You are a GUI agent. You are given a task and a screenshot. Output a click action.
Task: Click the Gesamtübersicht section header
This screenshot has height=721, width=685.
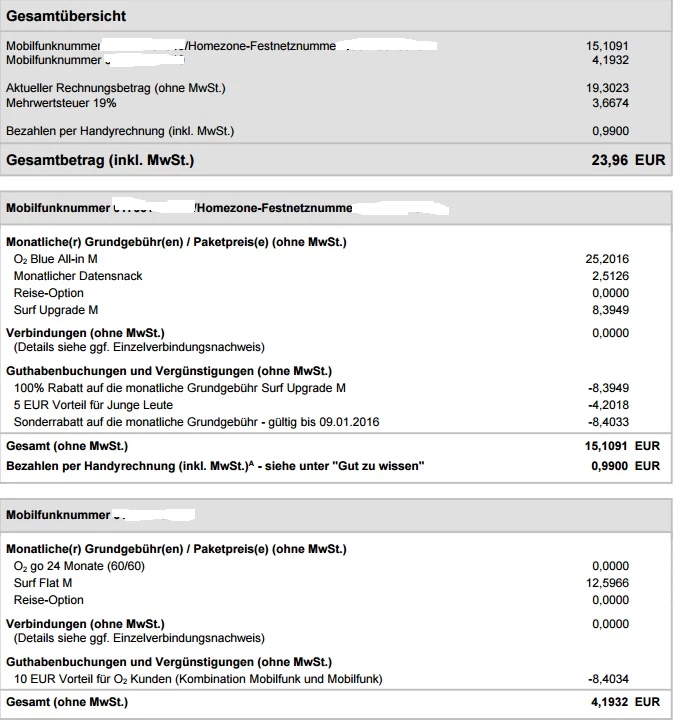(x=66, y=17)
